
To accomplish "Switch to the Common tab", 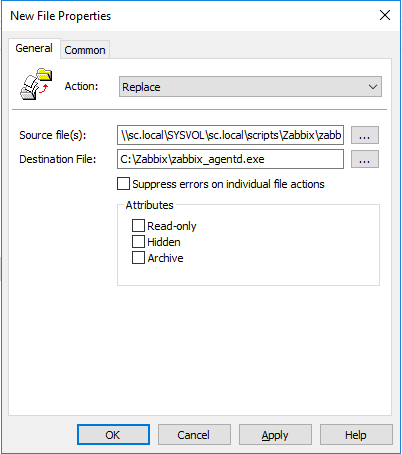I will point(85,50).
